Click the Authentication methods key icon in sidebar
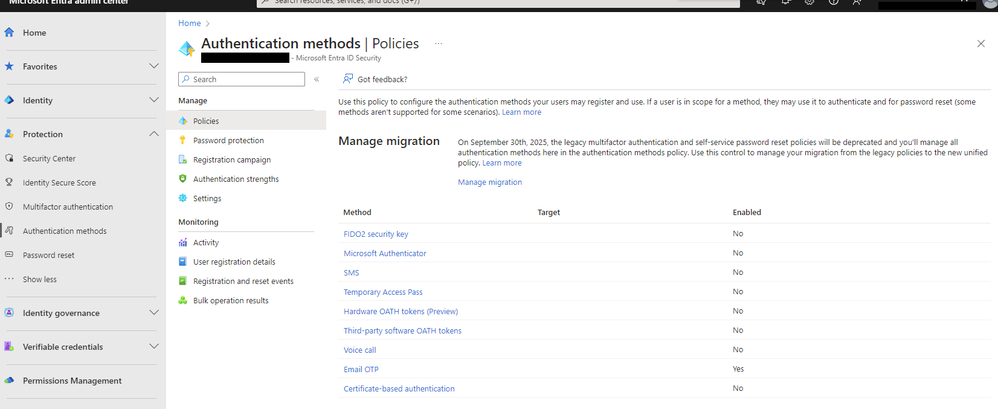This screenshot has width=998, height=409. pos(9,231)
